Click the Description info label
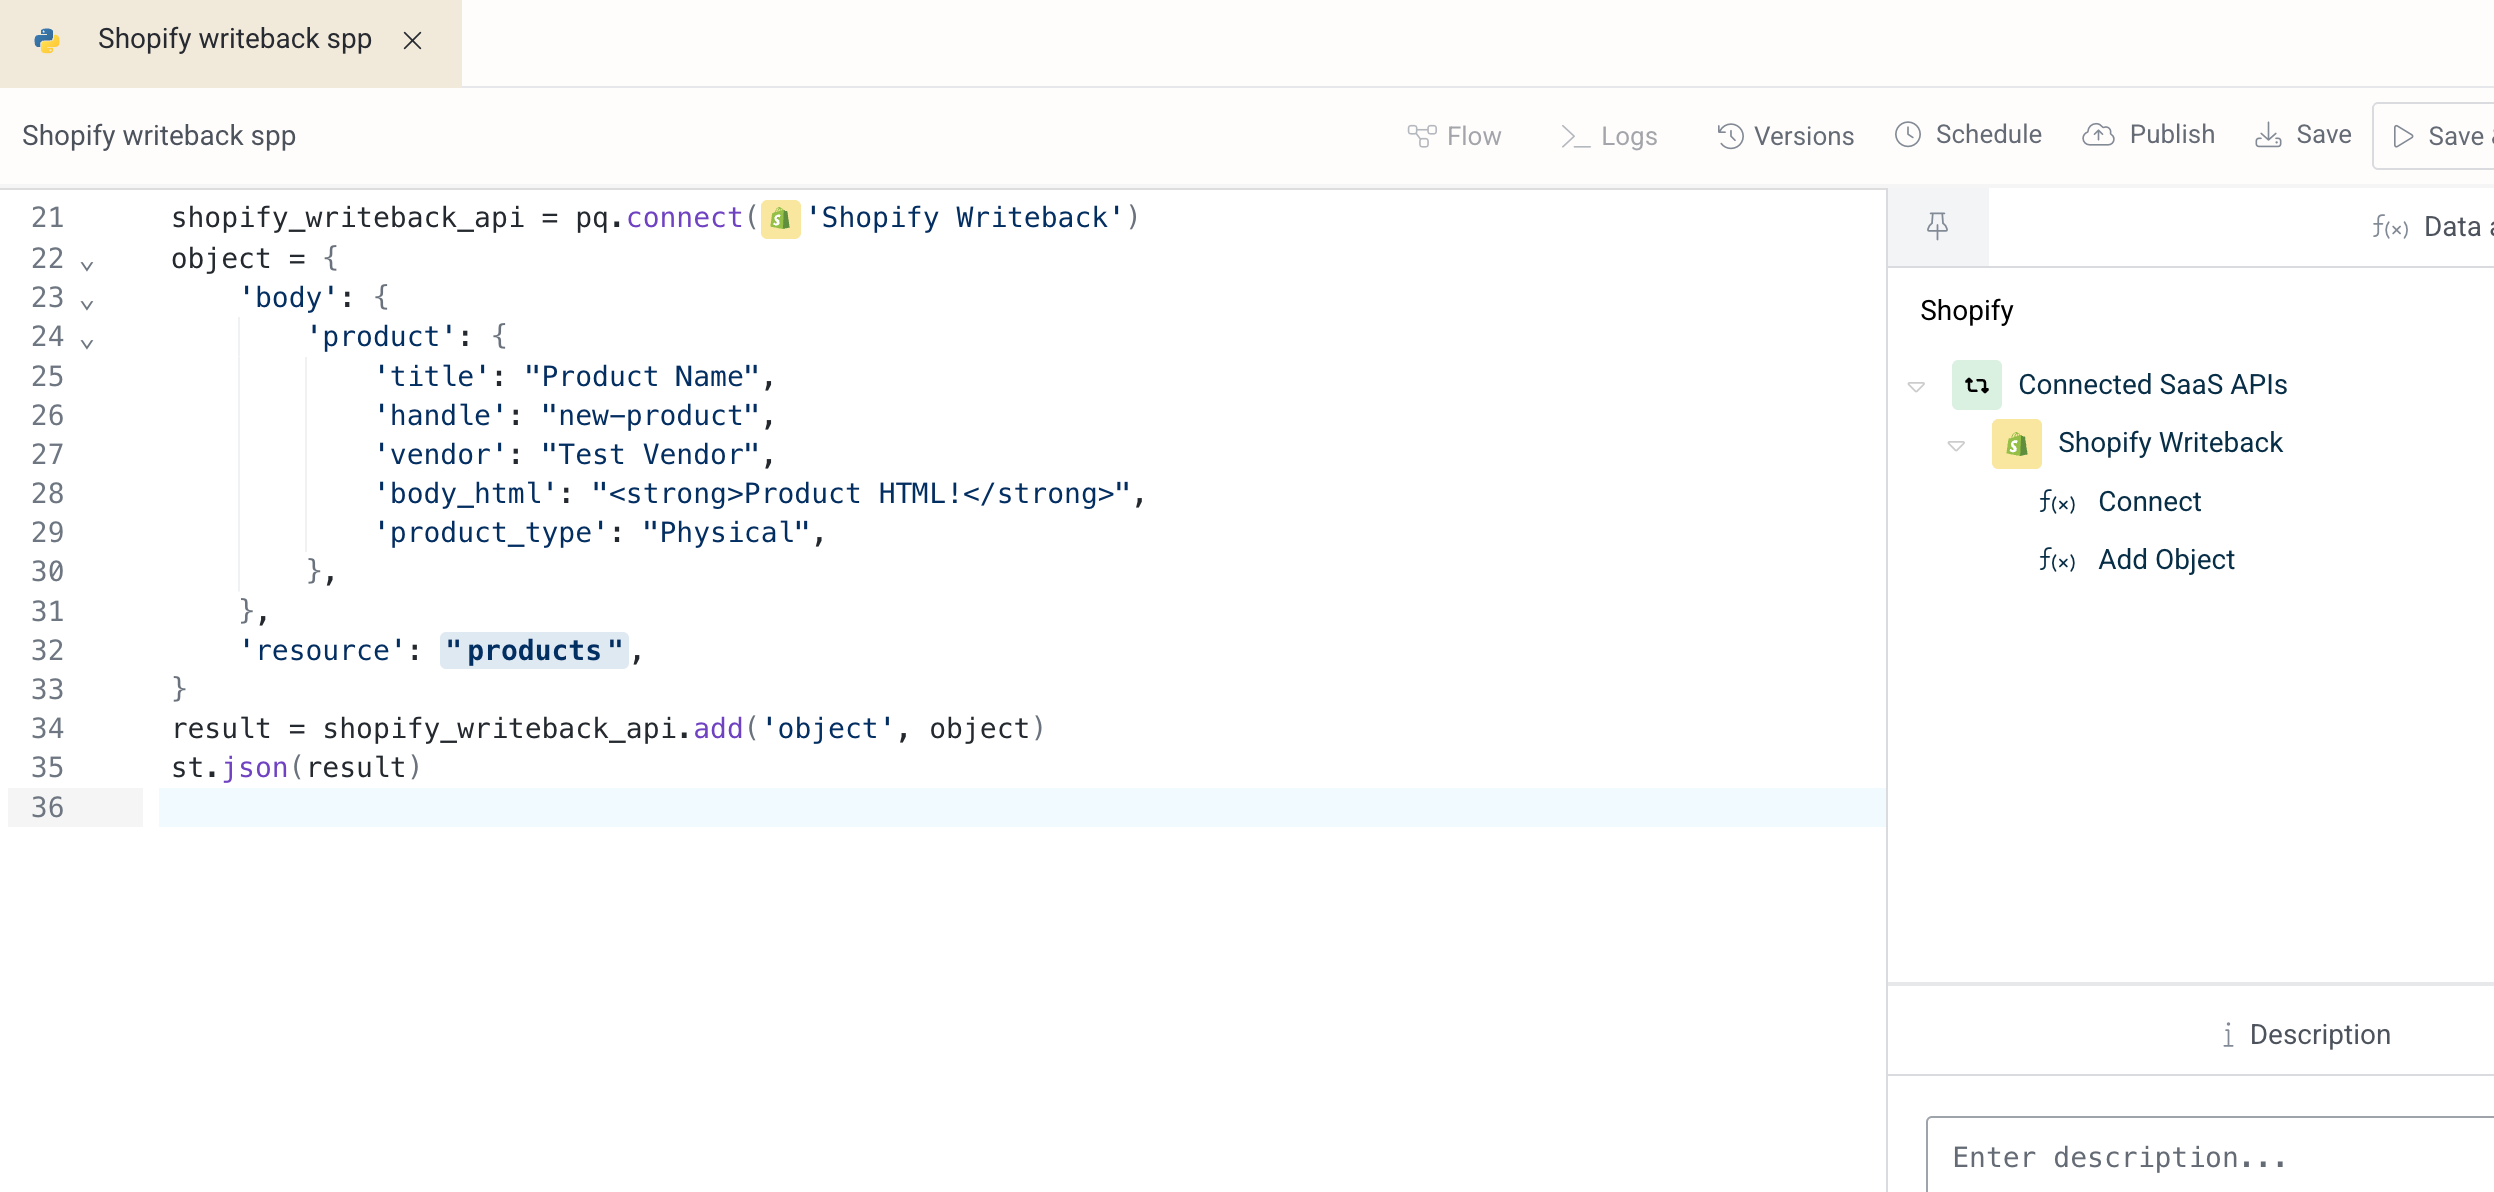The width and height of the screenshot is (2494, 1192). tap(2306, 1035)
